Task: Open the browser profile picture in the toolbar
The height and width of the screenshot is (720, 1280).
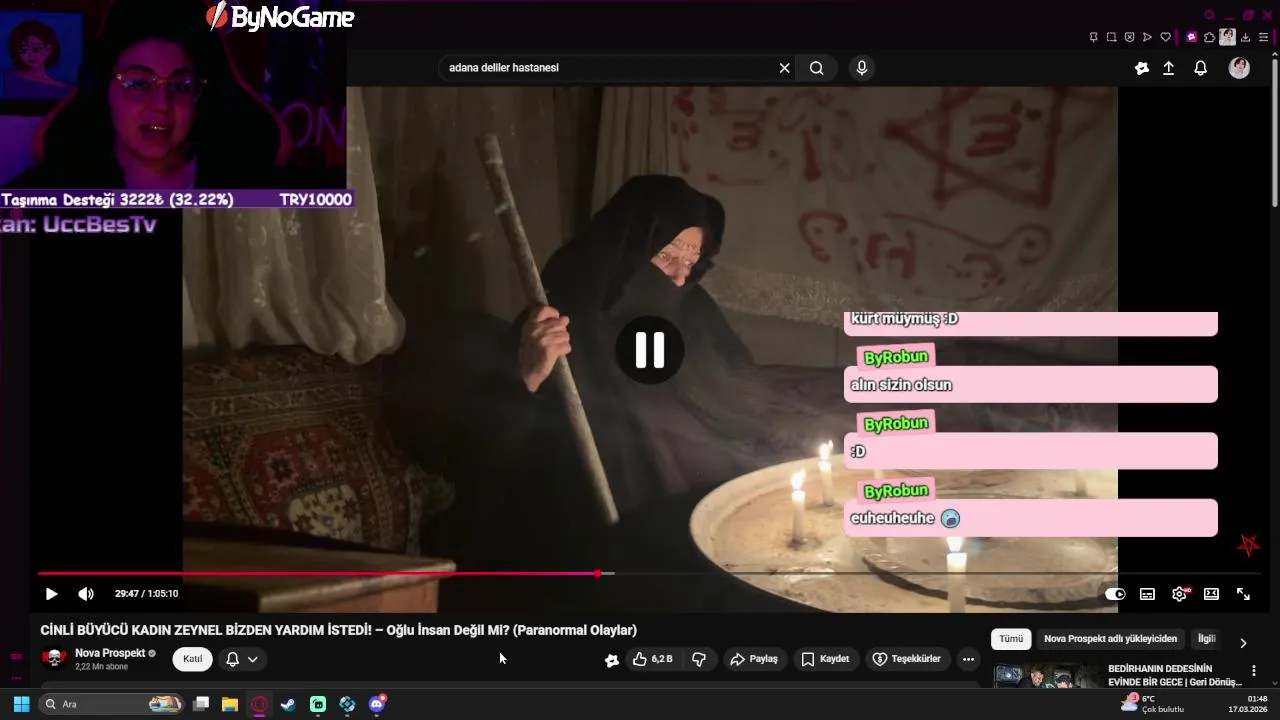Action: pyautogui.click(x=1227, y=37)
